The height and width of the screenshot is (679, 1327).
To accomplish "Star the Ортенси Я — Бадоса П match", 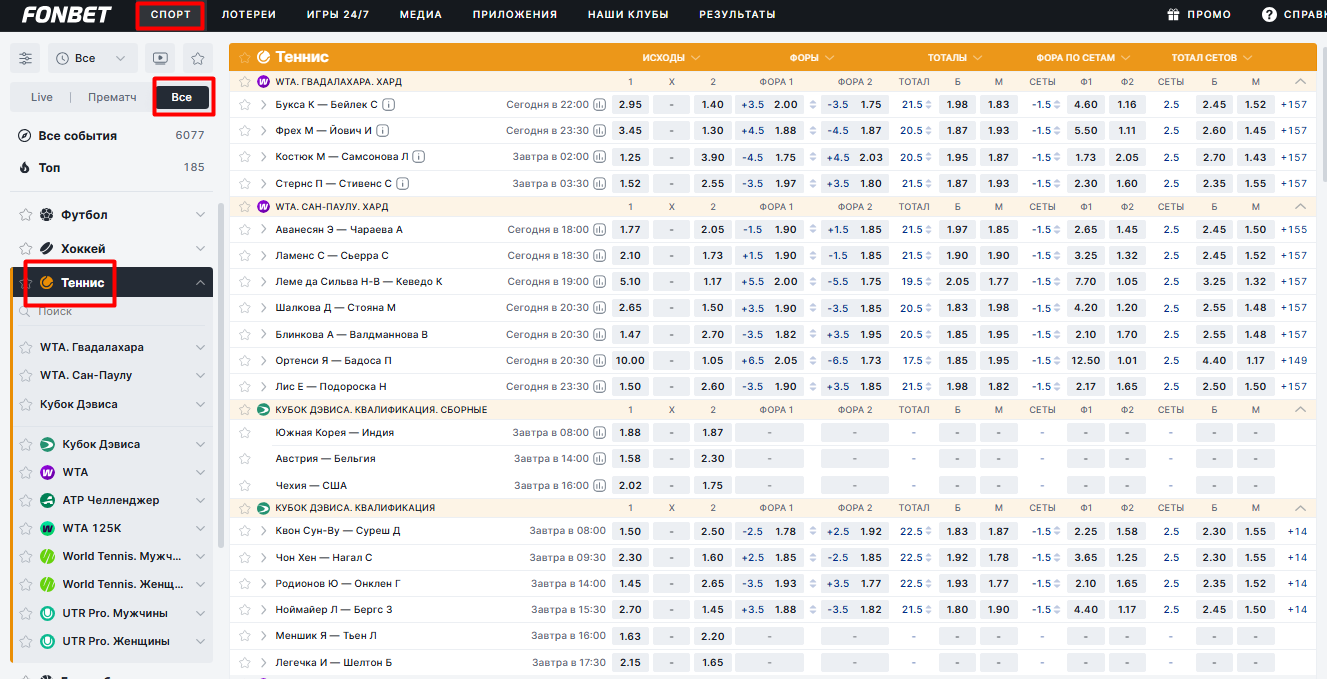I will pyautogui.click(x=244, y=360).
